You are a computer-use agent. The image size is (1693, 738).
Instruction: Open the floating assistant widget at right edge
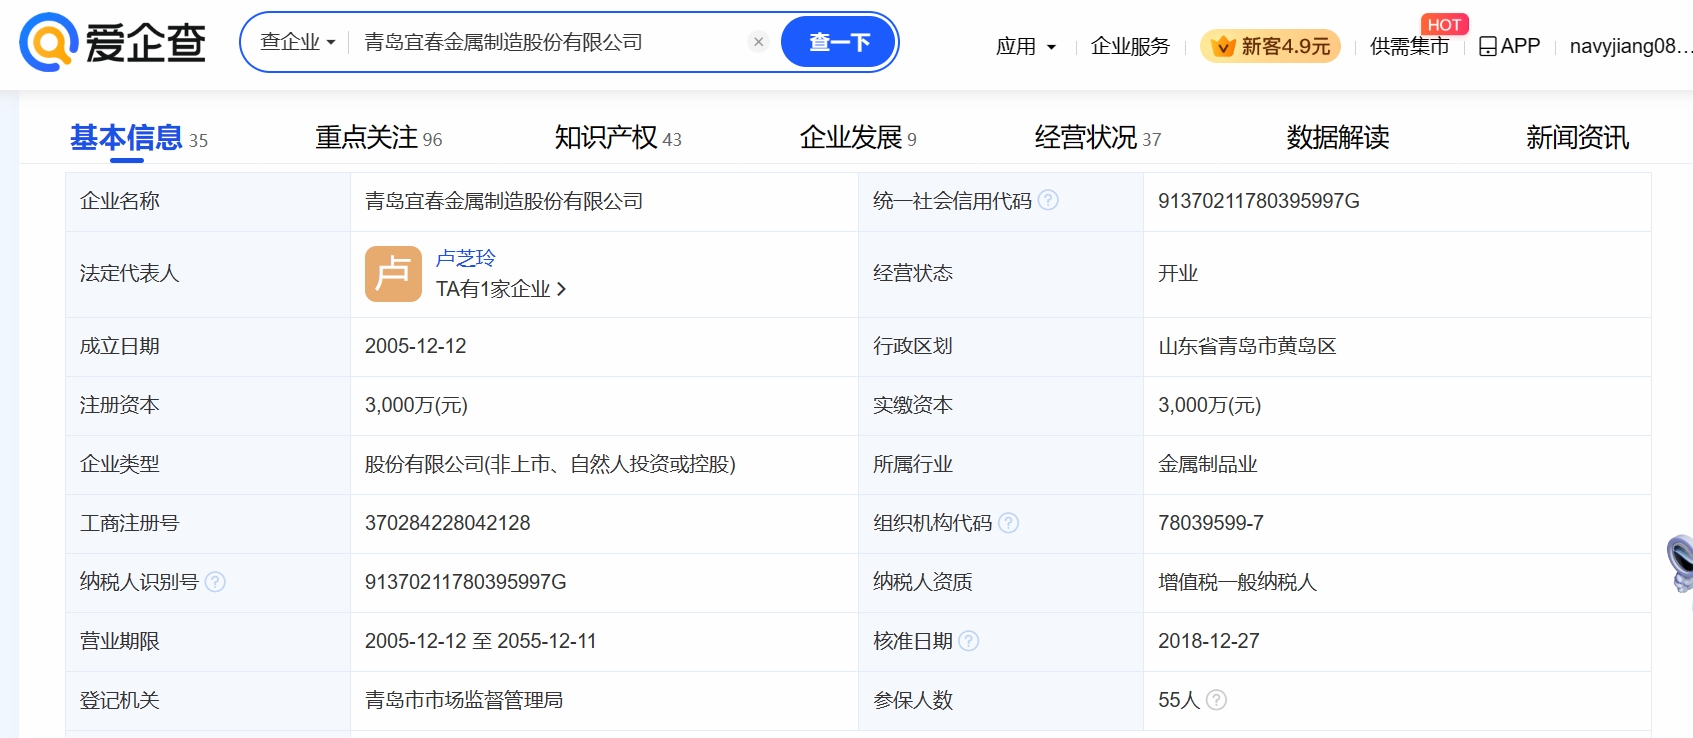tap(1680, 562)
